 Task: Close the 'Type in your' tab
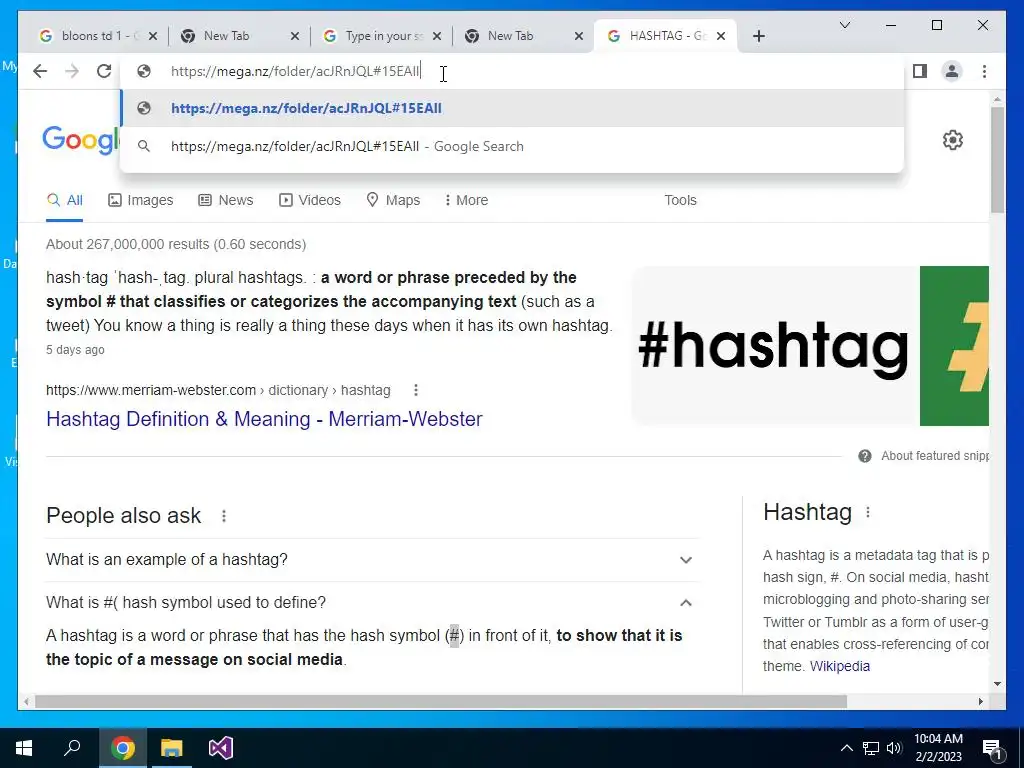437,36
